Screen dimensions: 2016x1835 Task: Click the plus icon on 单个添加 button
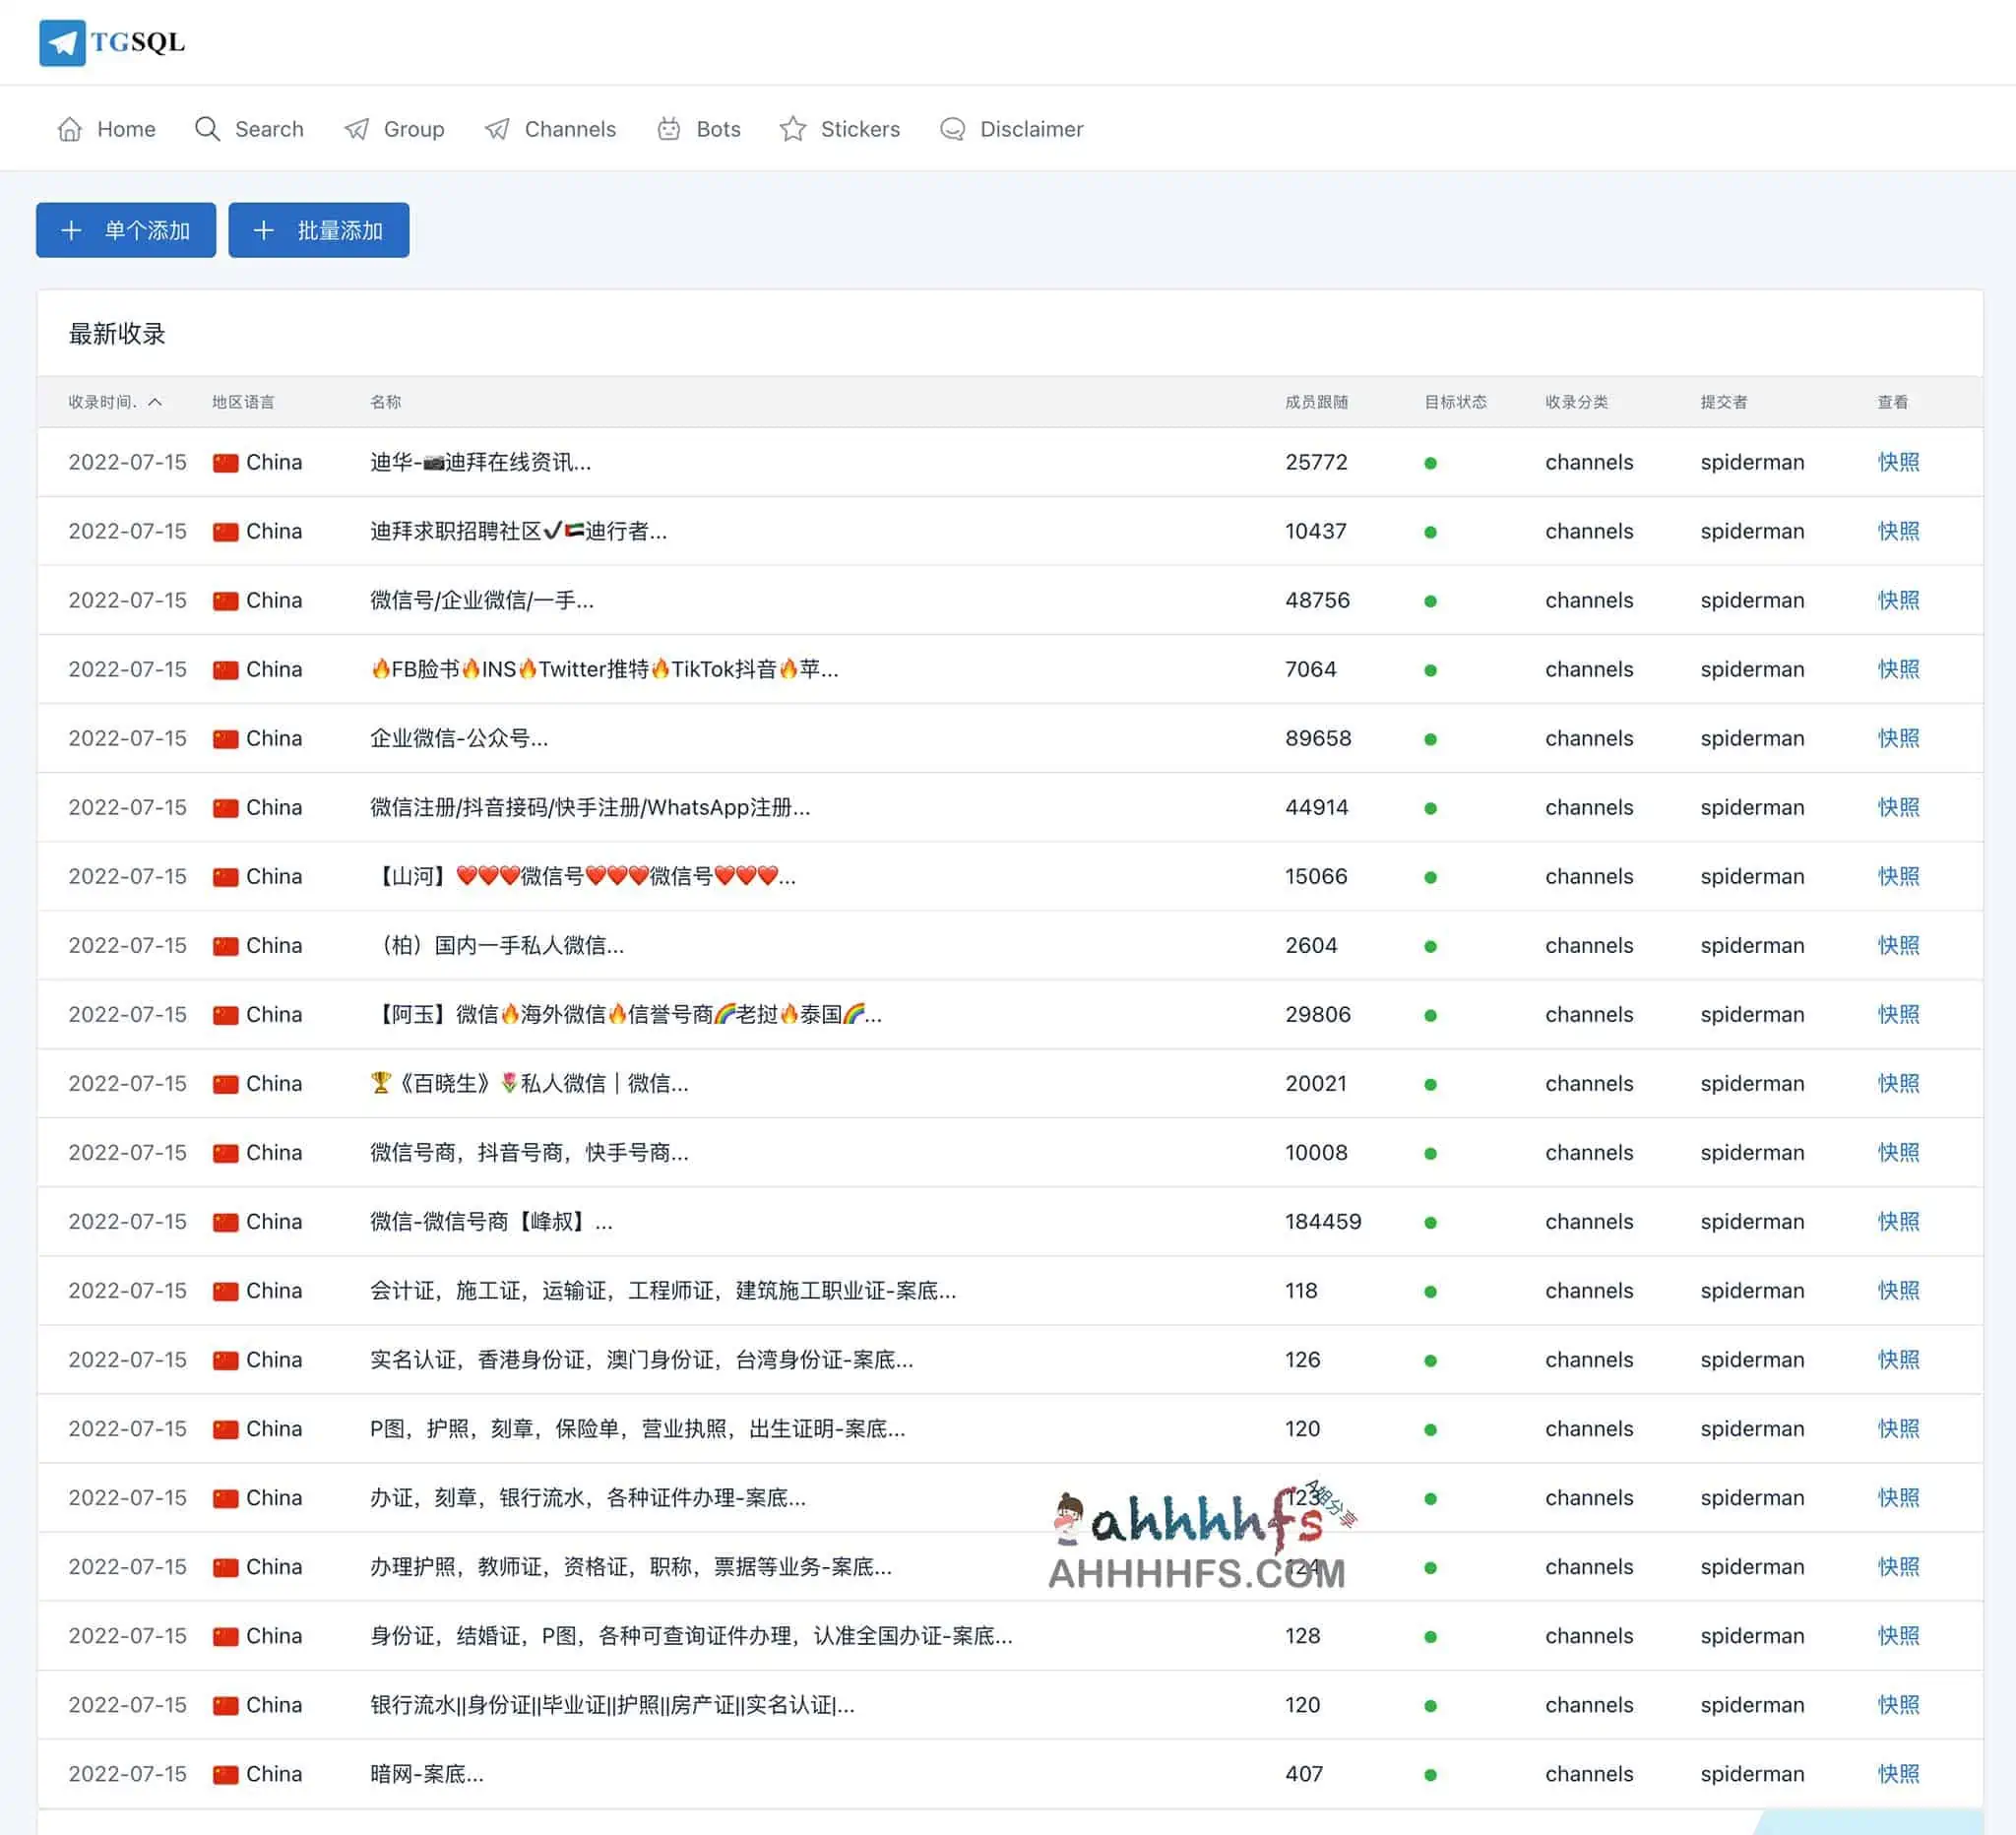(71, 230)
